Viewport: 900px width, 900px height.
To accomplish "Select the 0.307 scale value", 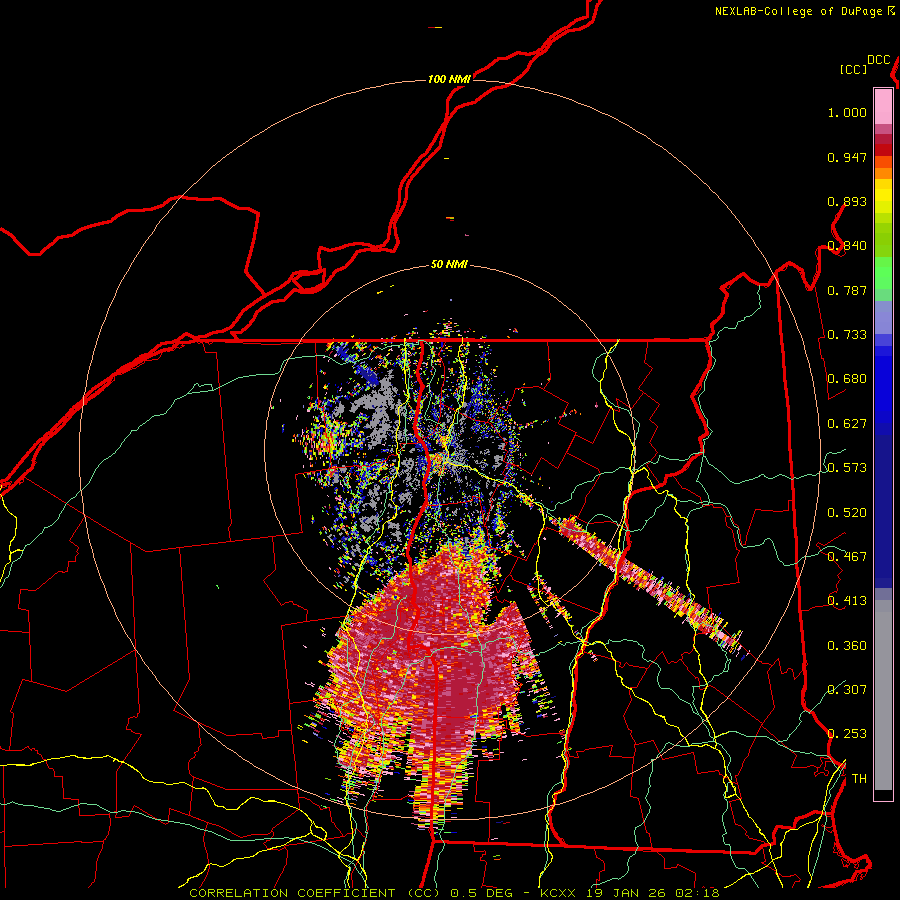I will 847,690.
